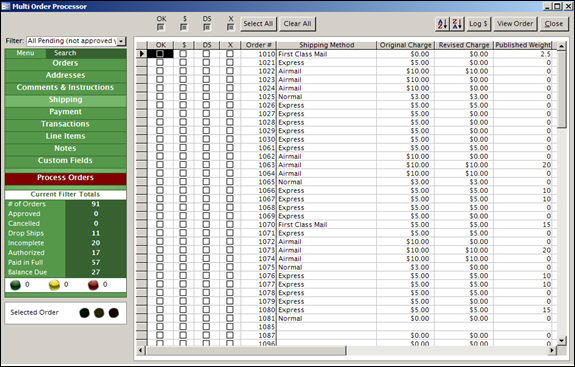
Task: Enable the DS checkbox for order 1063
Action: pyautogui.click(x=206, y=165)
